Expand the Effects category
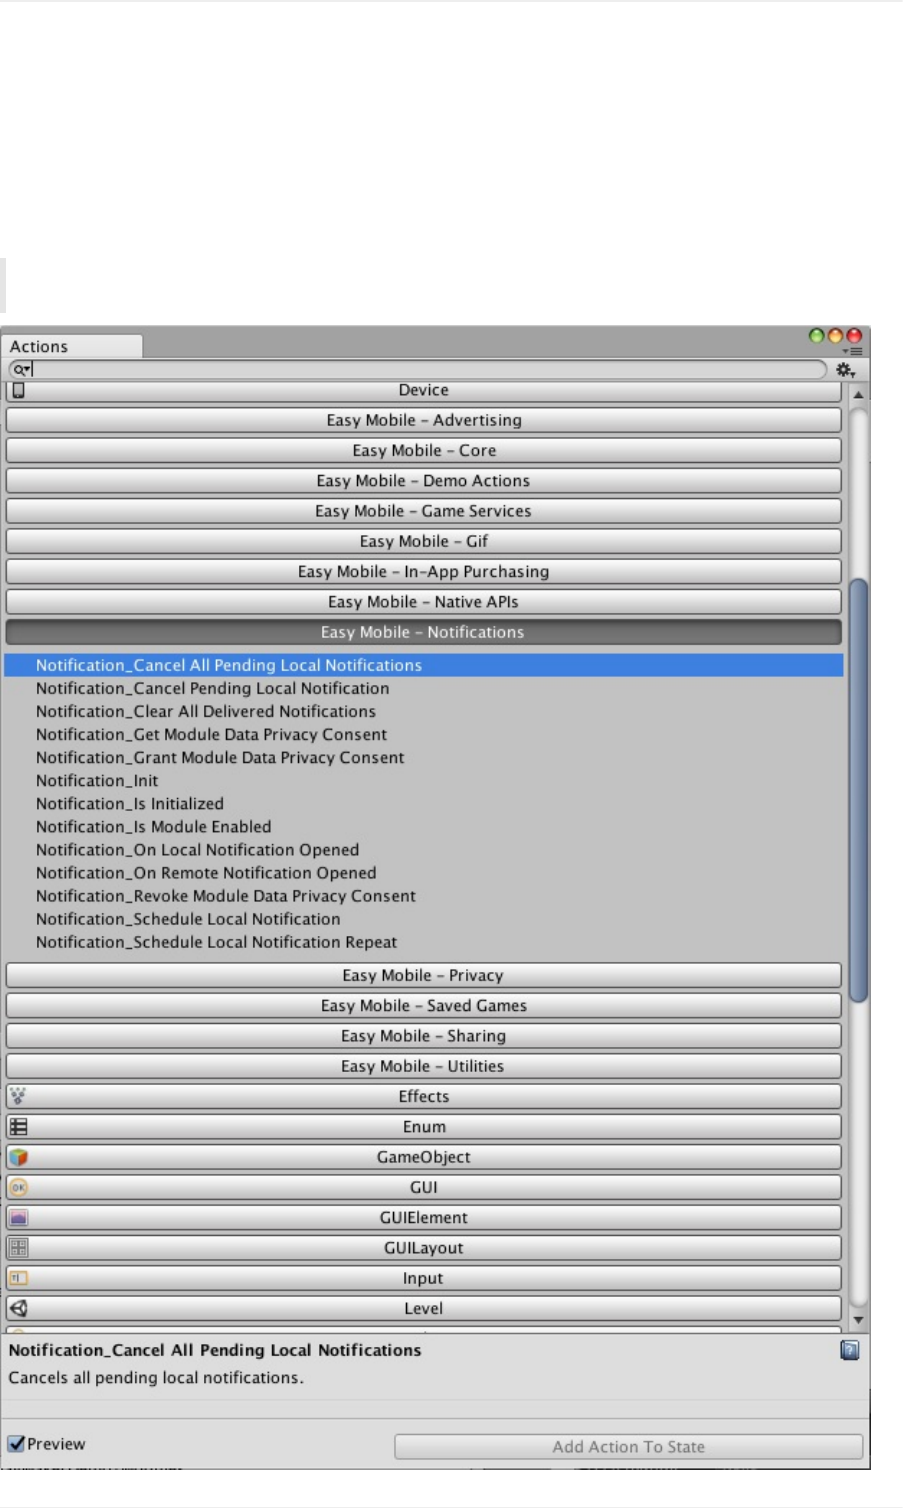This screenshot has height=1508, width=903. [x=424, y=1097]
